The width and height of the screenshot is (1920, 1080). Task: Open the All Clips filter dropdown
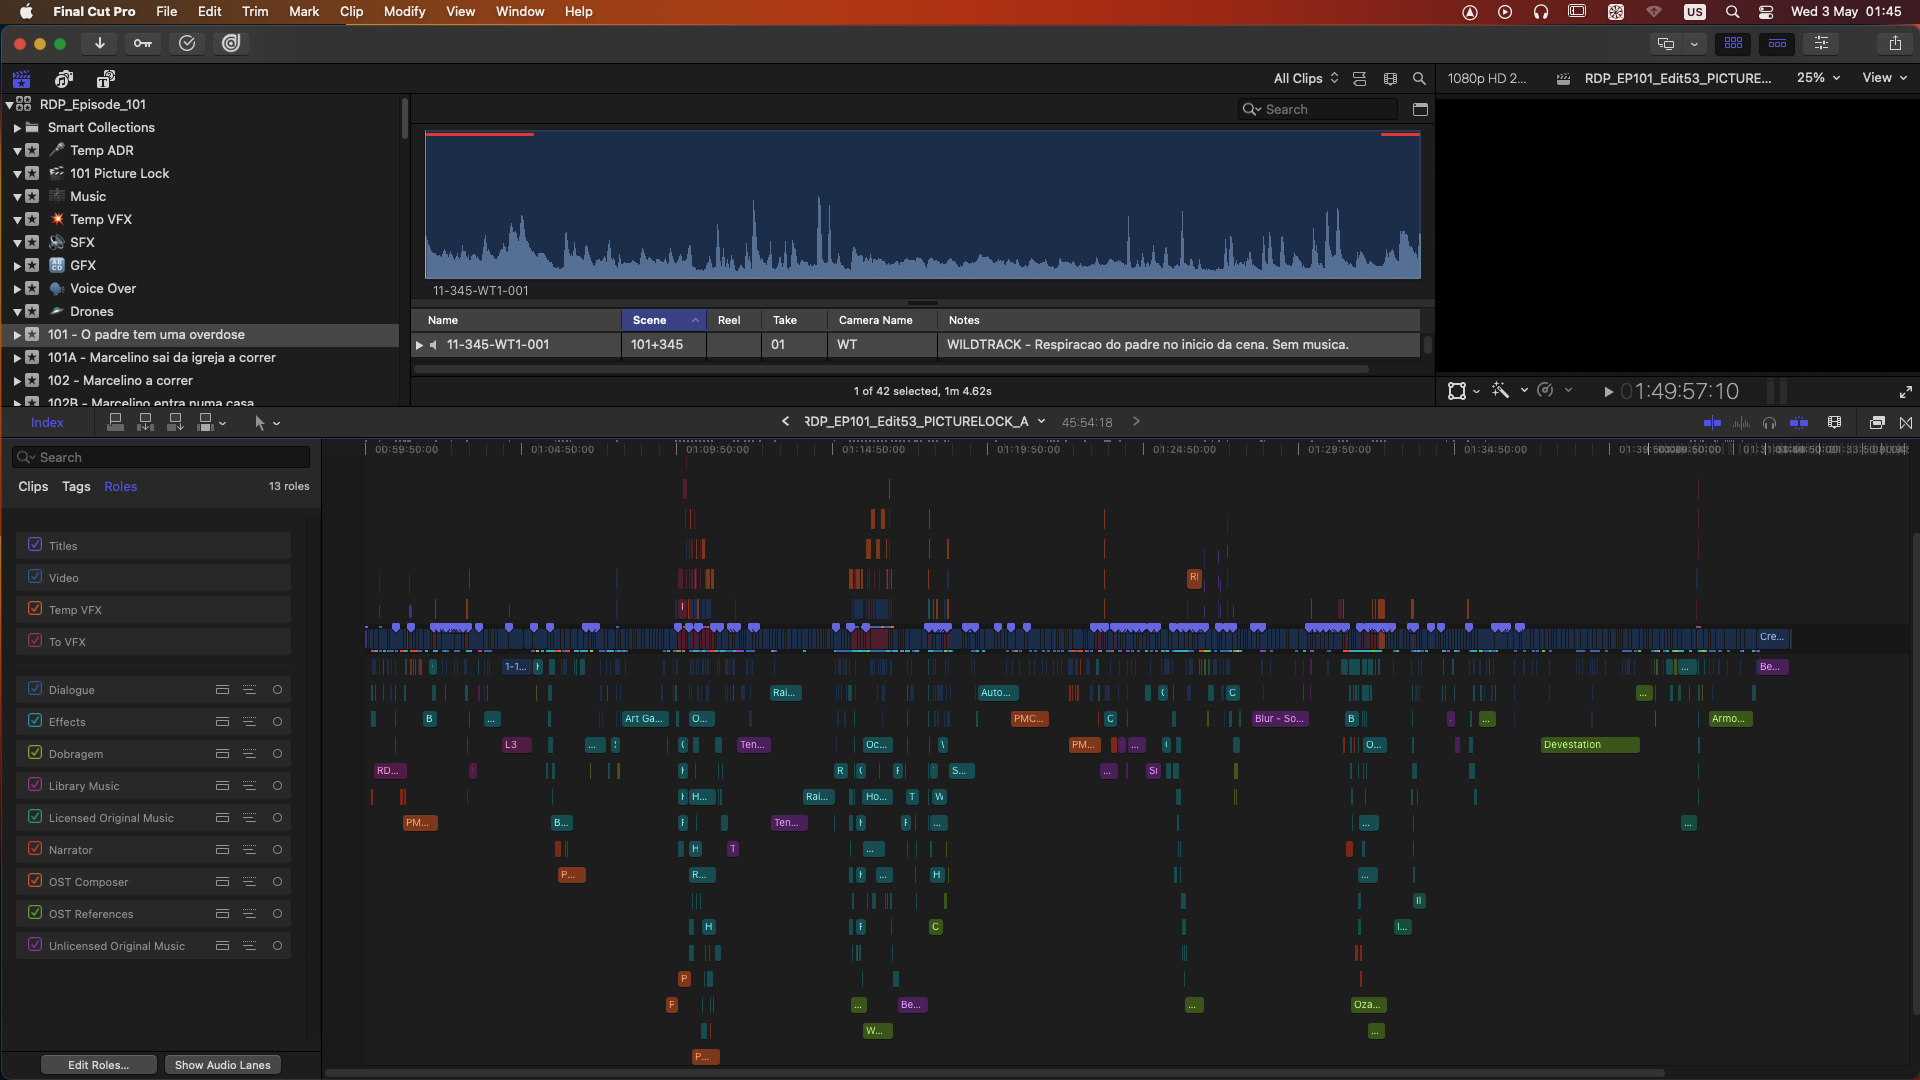pyautogui.click(x=1305, y=78)
